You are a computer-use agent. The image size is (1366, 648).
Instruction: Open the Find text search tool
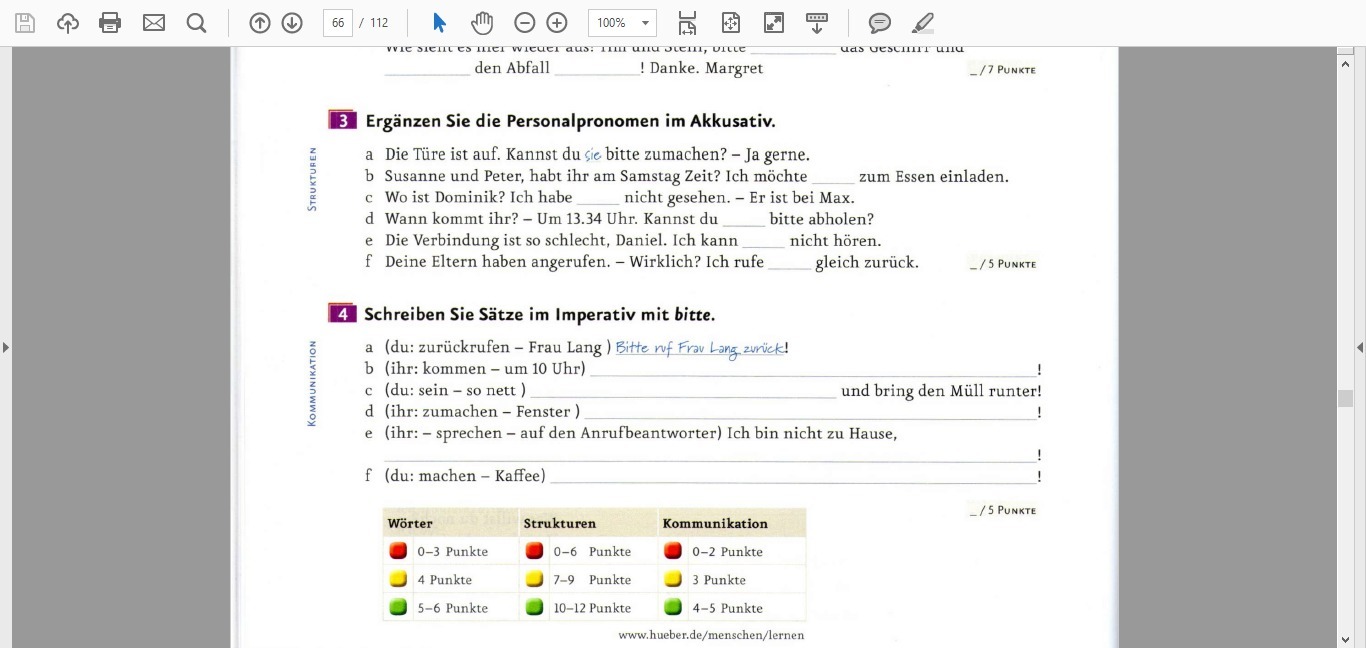coord(196,23)
